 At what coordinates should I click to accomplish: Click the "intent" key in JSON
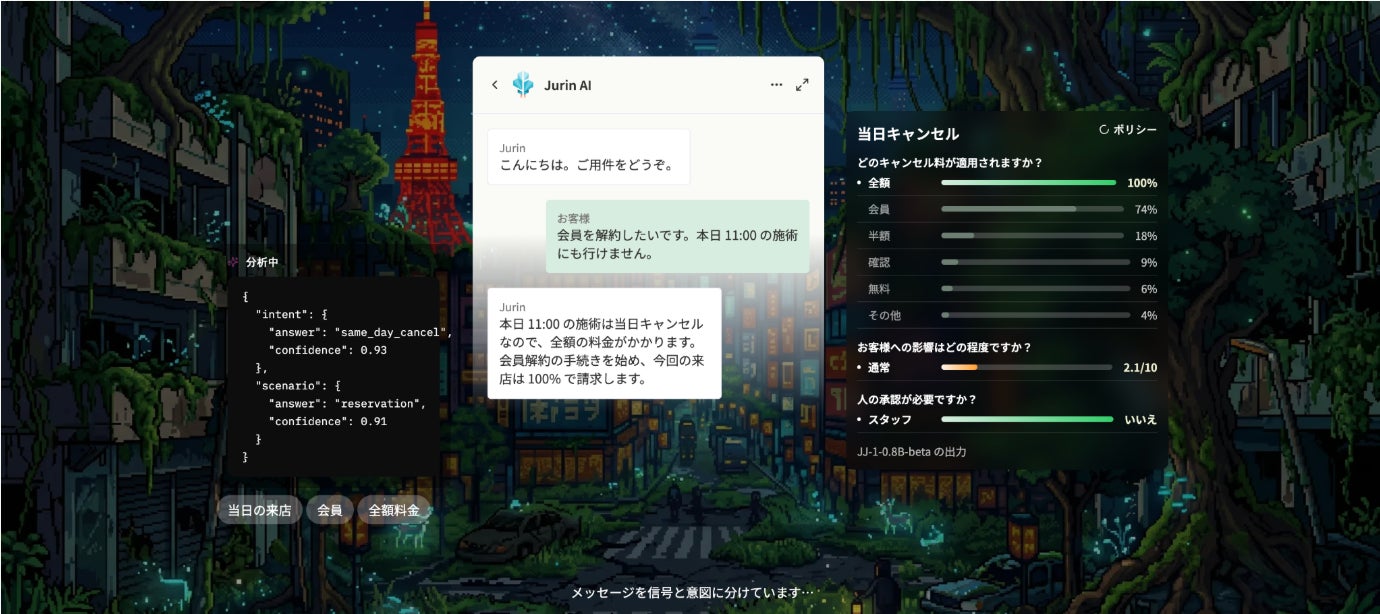point(283,314)
